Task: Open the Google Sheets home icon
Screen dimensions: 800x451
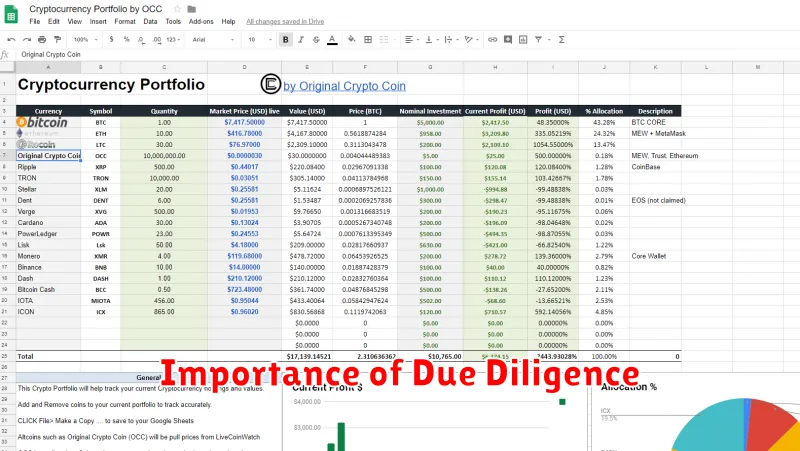Action: coord(11,14)
